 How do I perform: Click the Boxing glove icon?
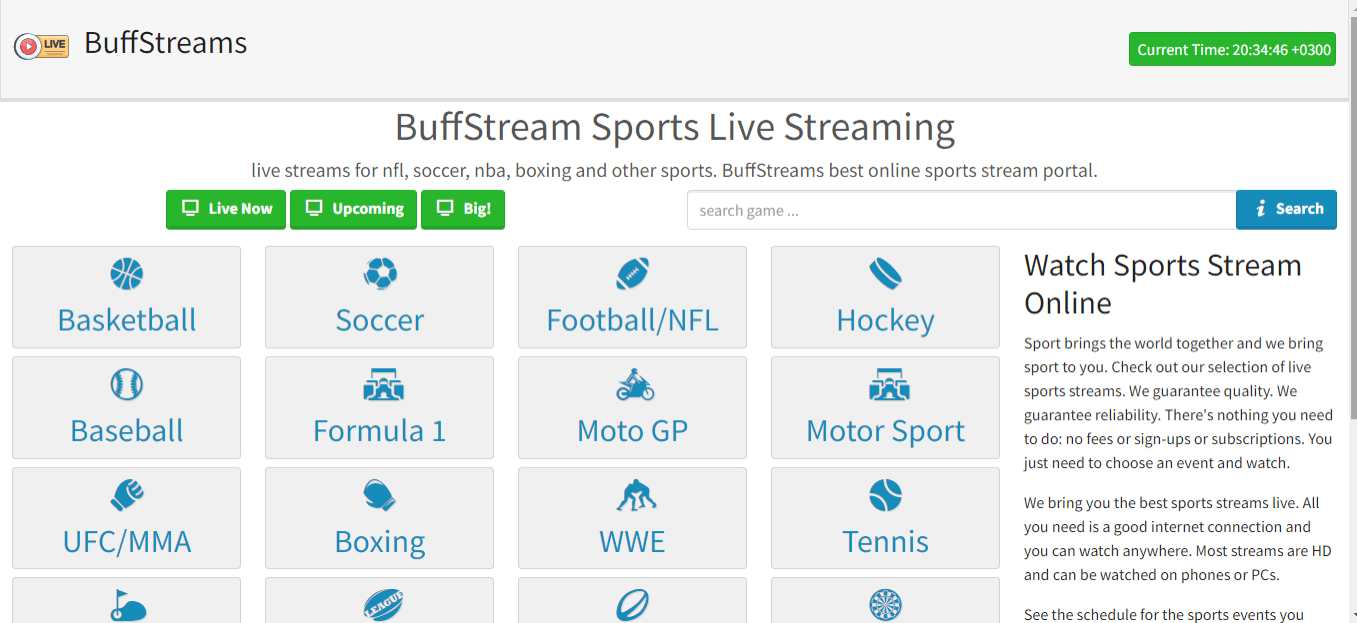(x=380, y=494)
